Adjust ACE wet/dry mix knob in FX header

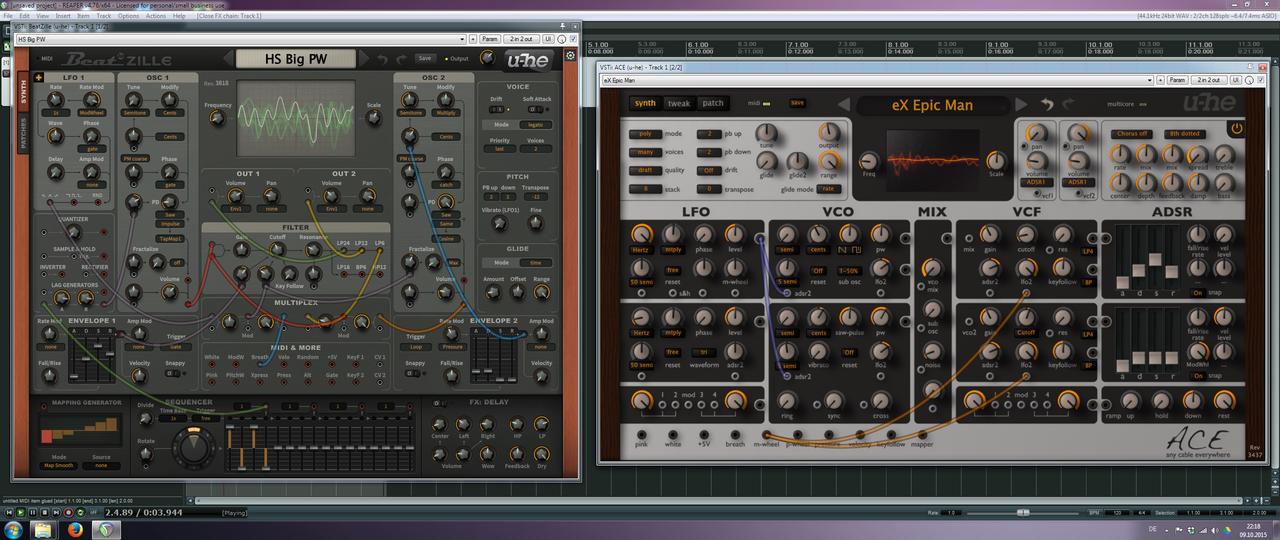tap(1247, 79)
